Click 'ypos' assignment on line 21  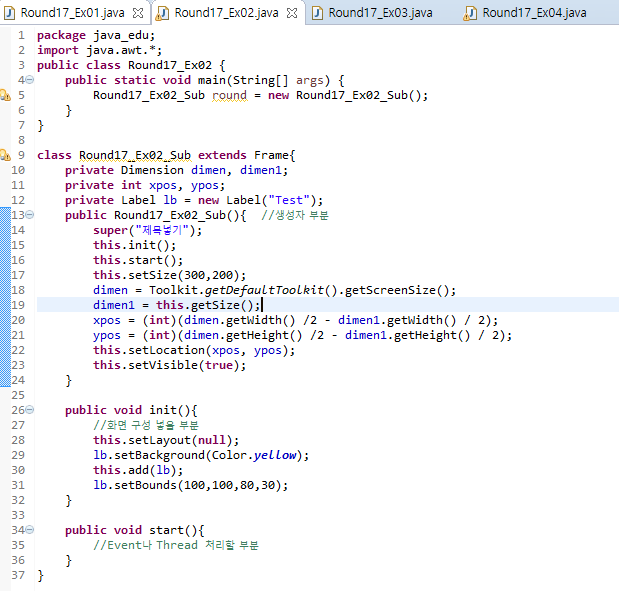(x=107, y=336)
